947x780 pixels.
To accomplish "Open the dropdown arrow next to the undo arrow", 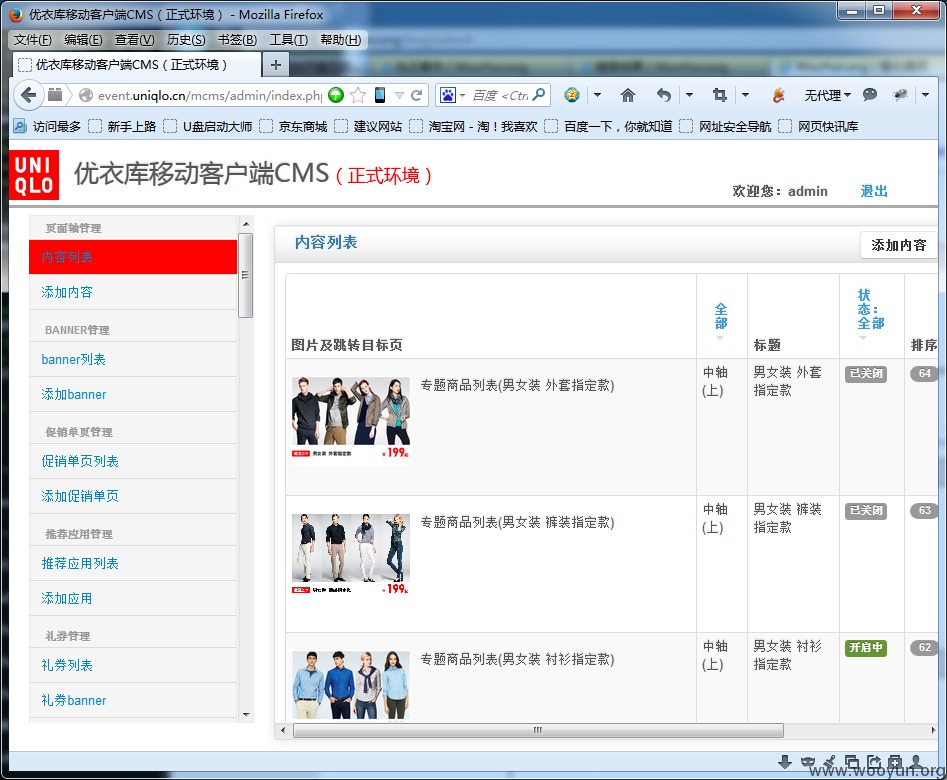I will pos(689,95).
